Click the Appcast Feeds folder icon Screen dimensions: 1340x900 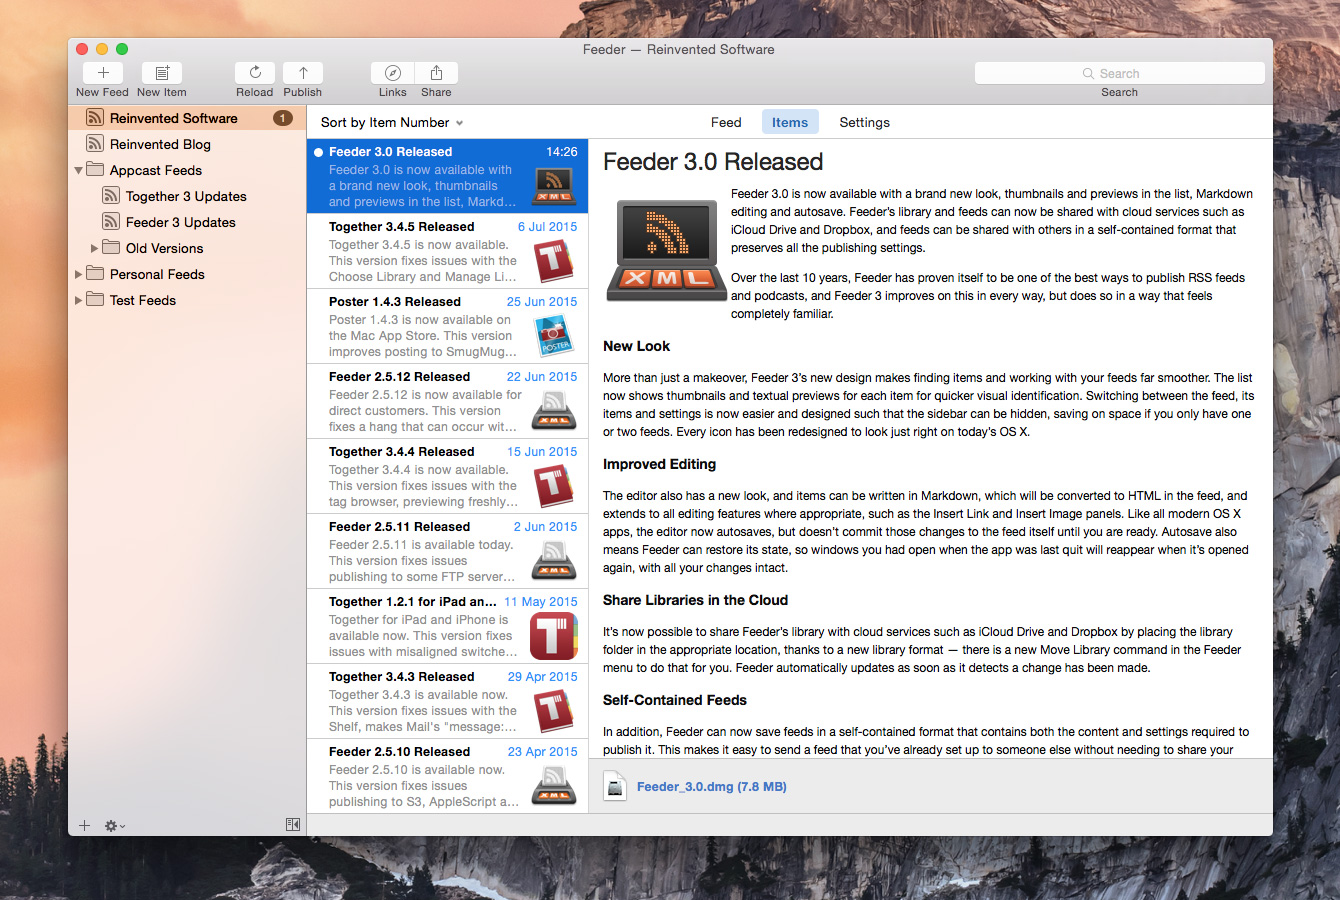(95, 169)
